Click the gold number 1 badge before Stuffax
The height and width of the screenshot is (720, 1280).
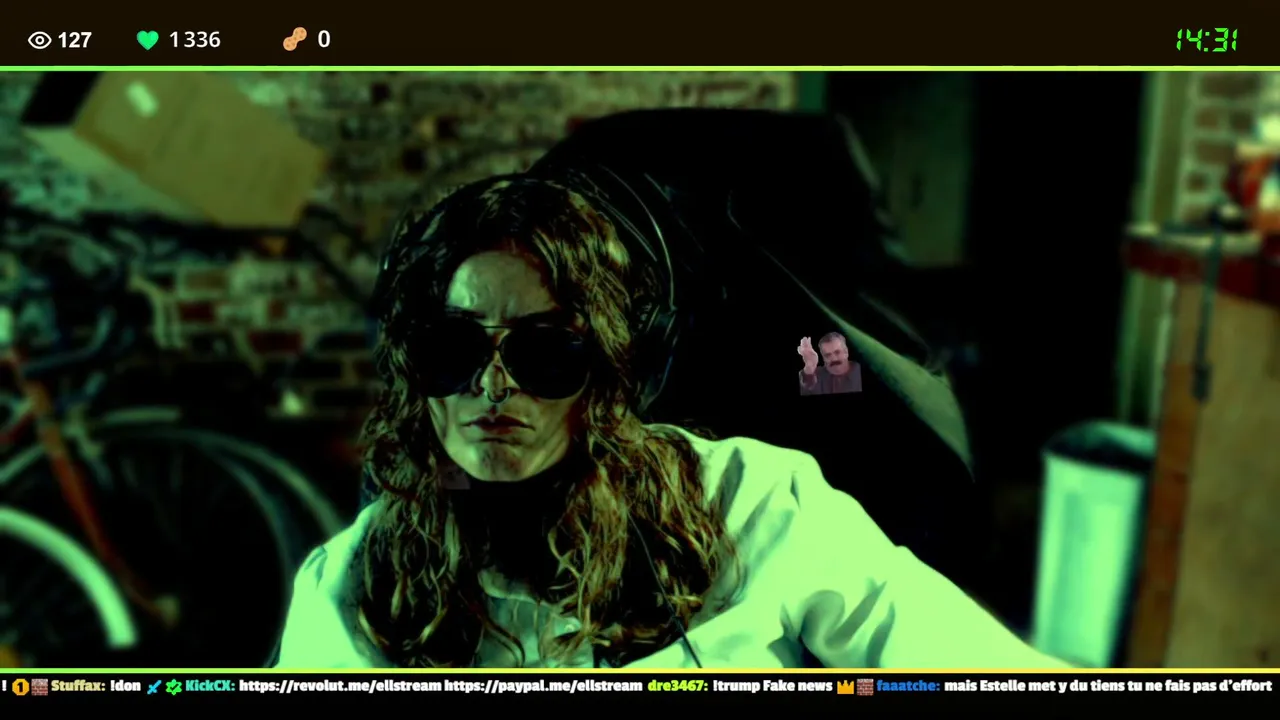[20, 687]
